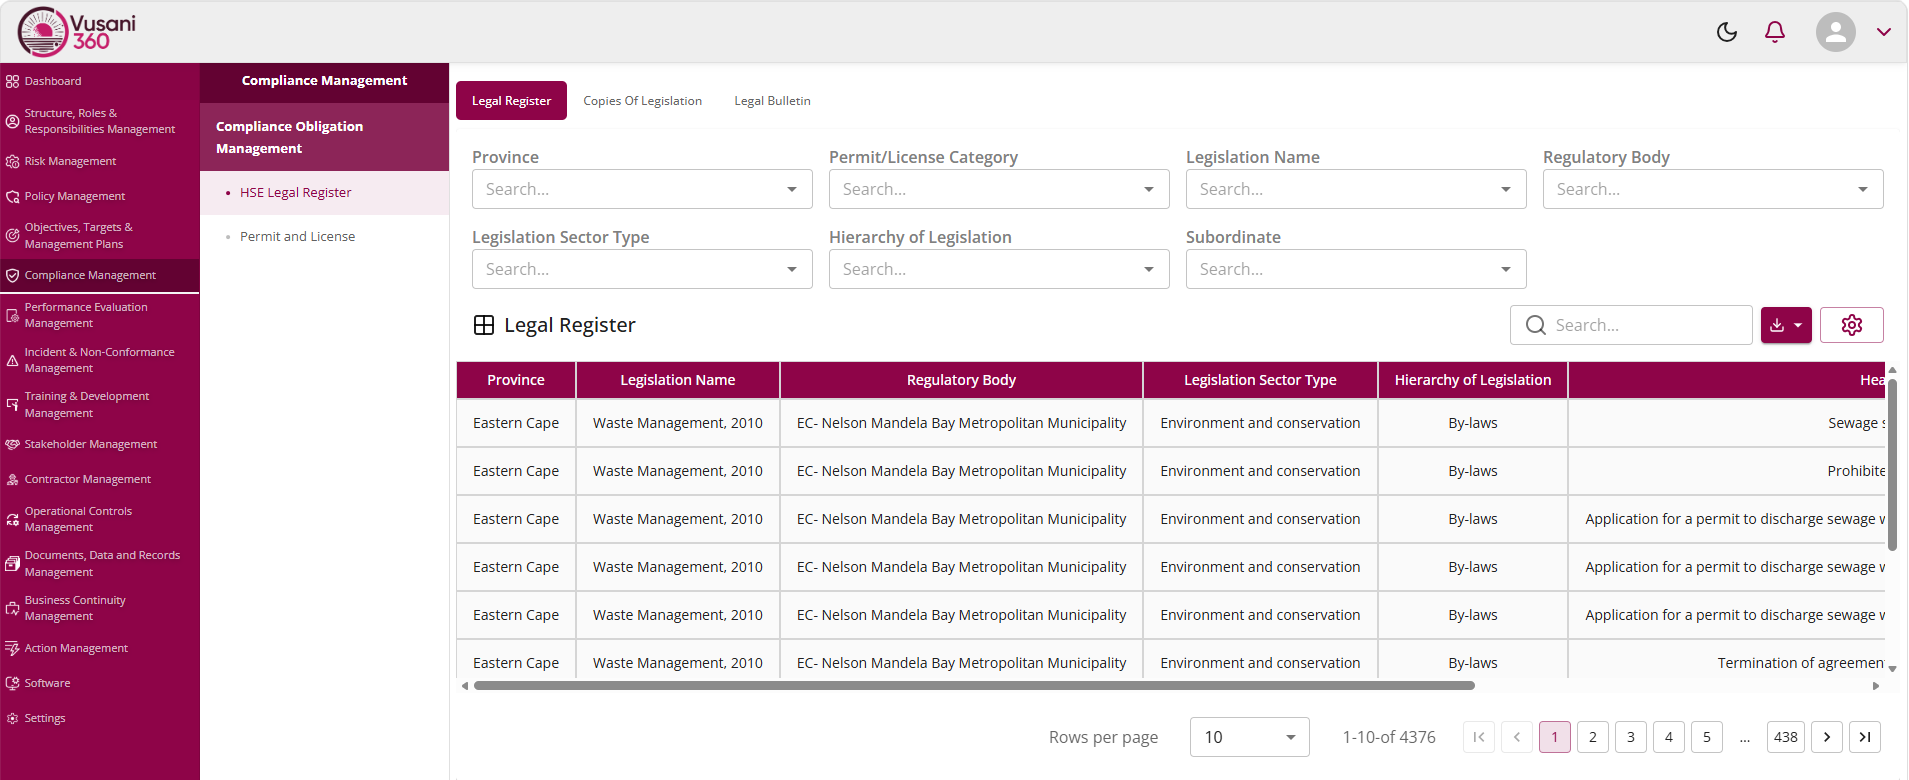The image size is (1909, 780).
Task: Open Legislation Sector Type dropdown
Action: pyautogui.click(x=642, y=269)
